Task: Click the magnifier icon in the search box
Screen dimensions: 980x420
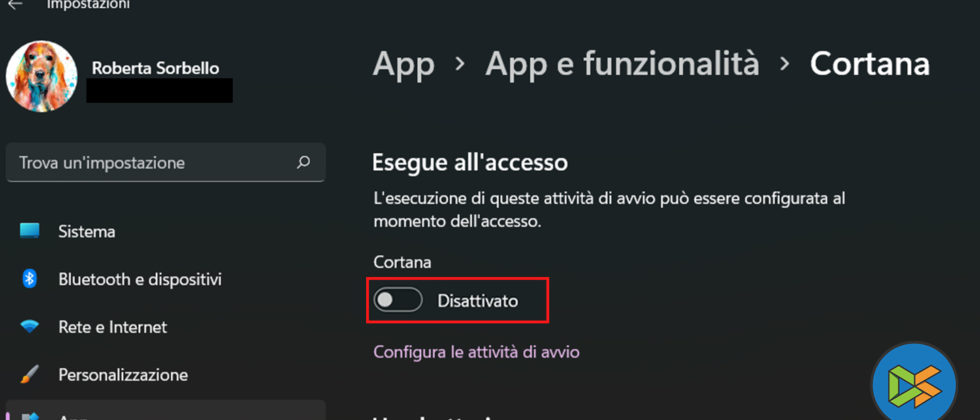Action: point(303,162)
